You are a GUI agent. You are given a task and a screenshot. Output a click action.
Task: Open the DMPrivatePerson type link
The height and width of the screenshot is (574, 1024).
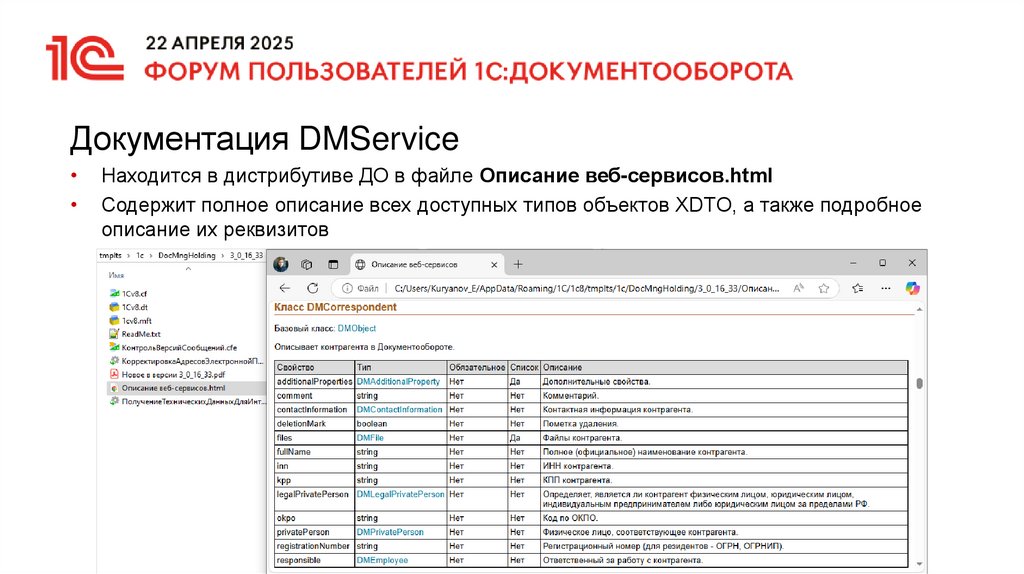point(390,532)
